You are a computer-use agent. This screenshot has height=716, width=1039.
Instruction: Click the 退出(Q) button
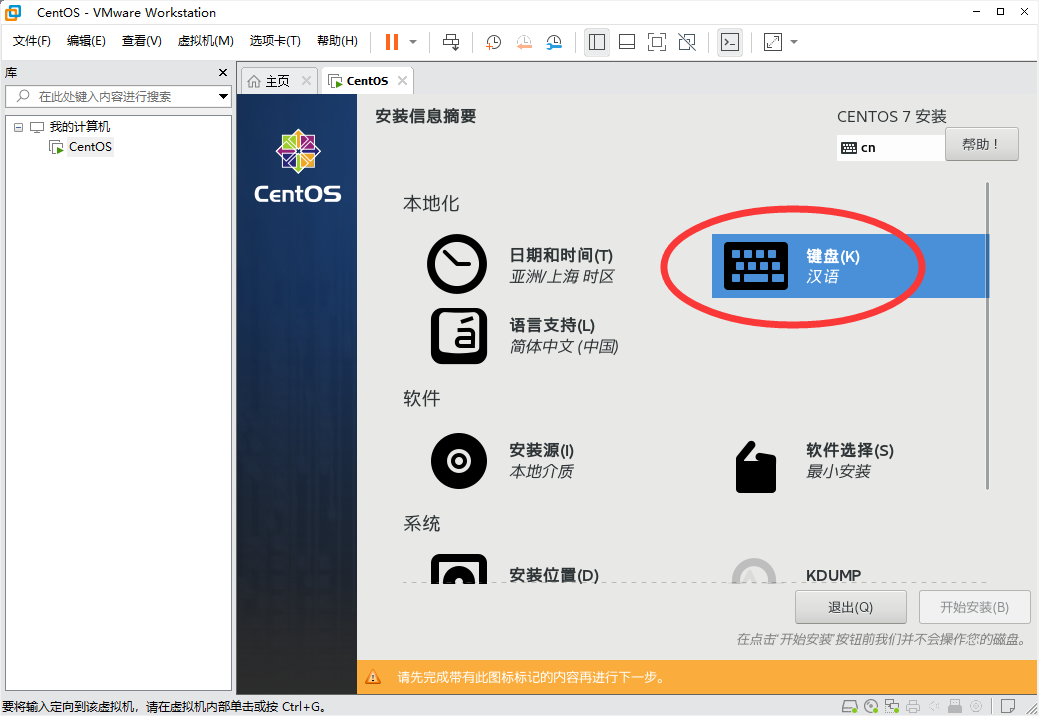click(x=851, y=607)
